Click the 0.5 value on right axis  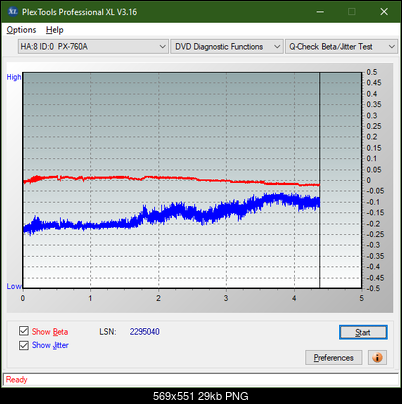point(372,72)
